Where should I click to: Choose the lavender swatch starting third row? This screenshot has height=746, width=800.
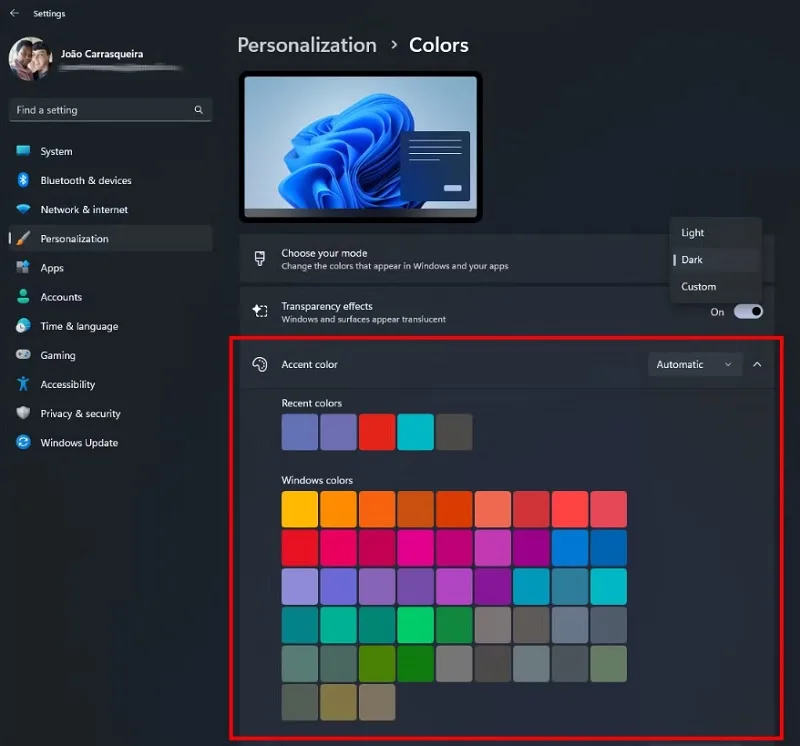pyautogui.click(x=299, y=586)
